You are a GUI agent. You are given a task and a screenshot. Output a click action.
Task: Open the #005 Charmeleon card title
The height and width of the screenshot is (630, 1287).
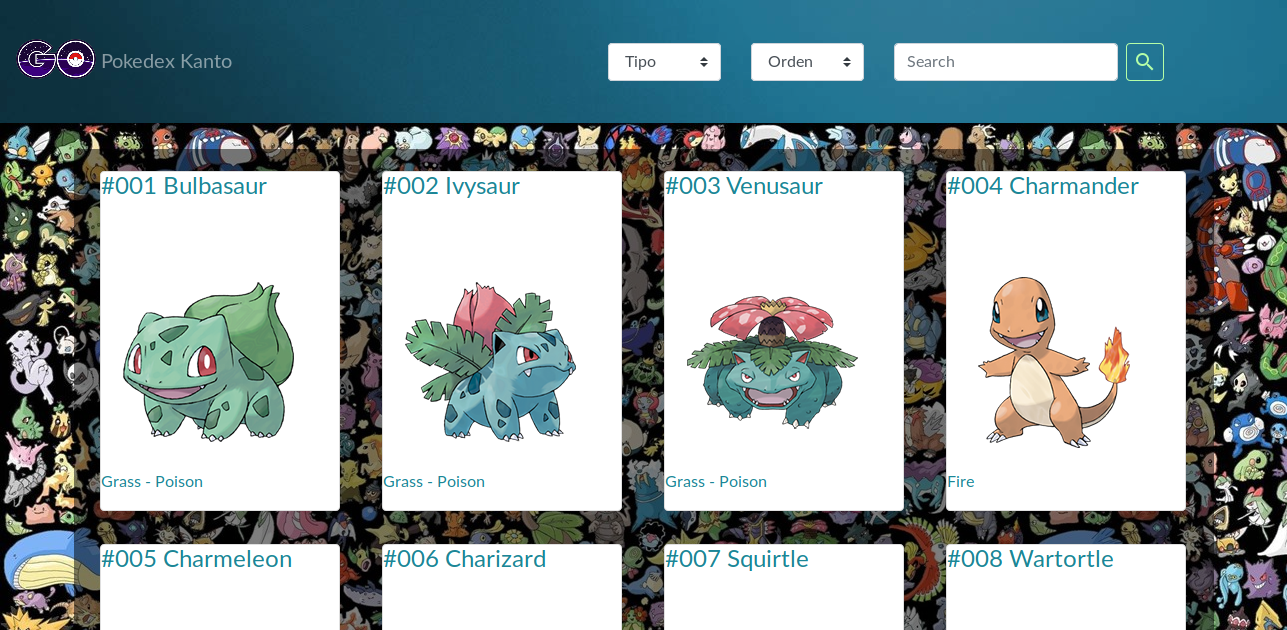[x=196, y=559]
